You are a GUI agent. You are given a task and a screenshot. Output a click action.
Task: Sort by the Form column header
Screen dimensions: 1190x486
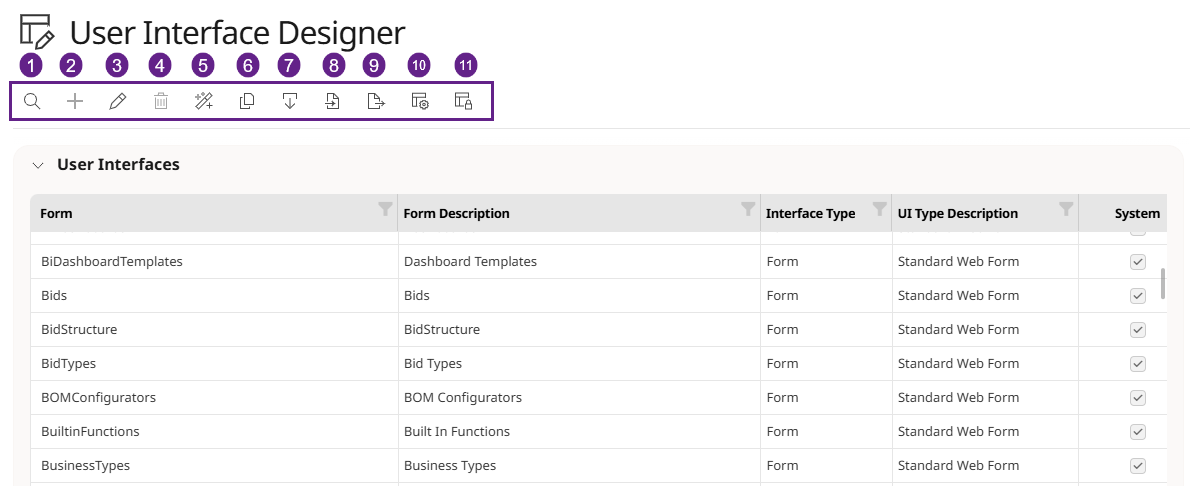[56, 213]
